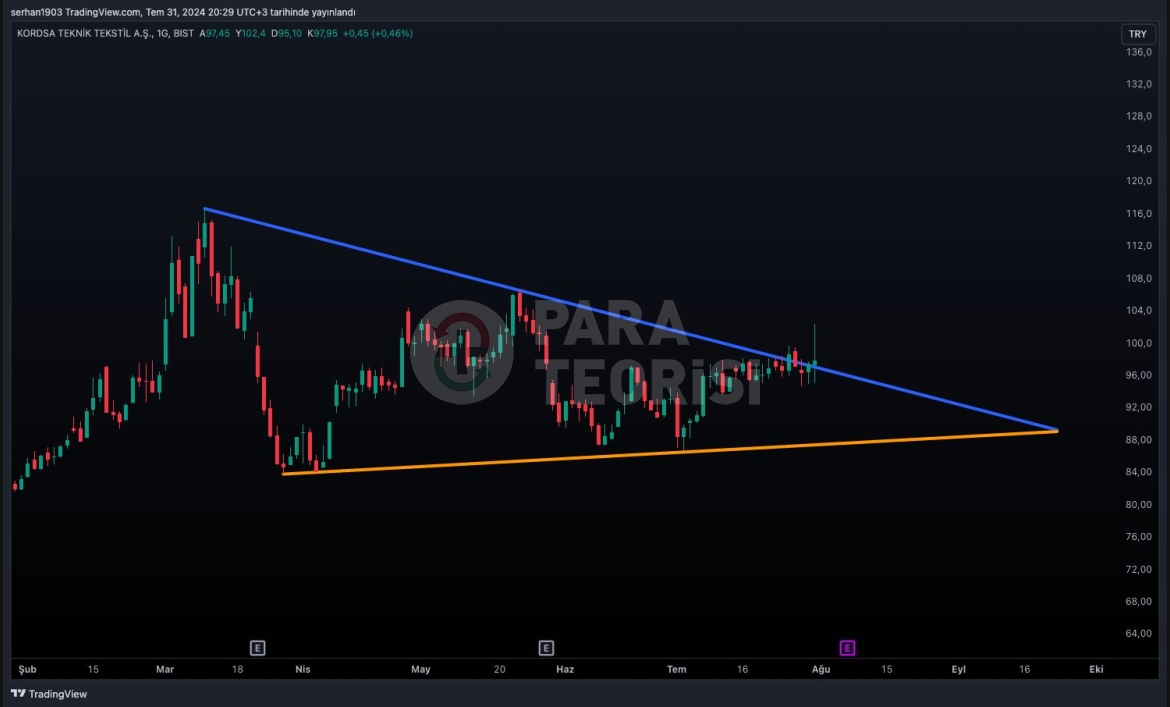Click the D95,10 low value
1170x707 pixels.
[x=287, y=34]
